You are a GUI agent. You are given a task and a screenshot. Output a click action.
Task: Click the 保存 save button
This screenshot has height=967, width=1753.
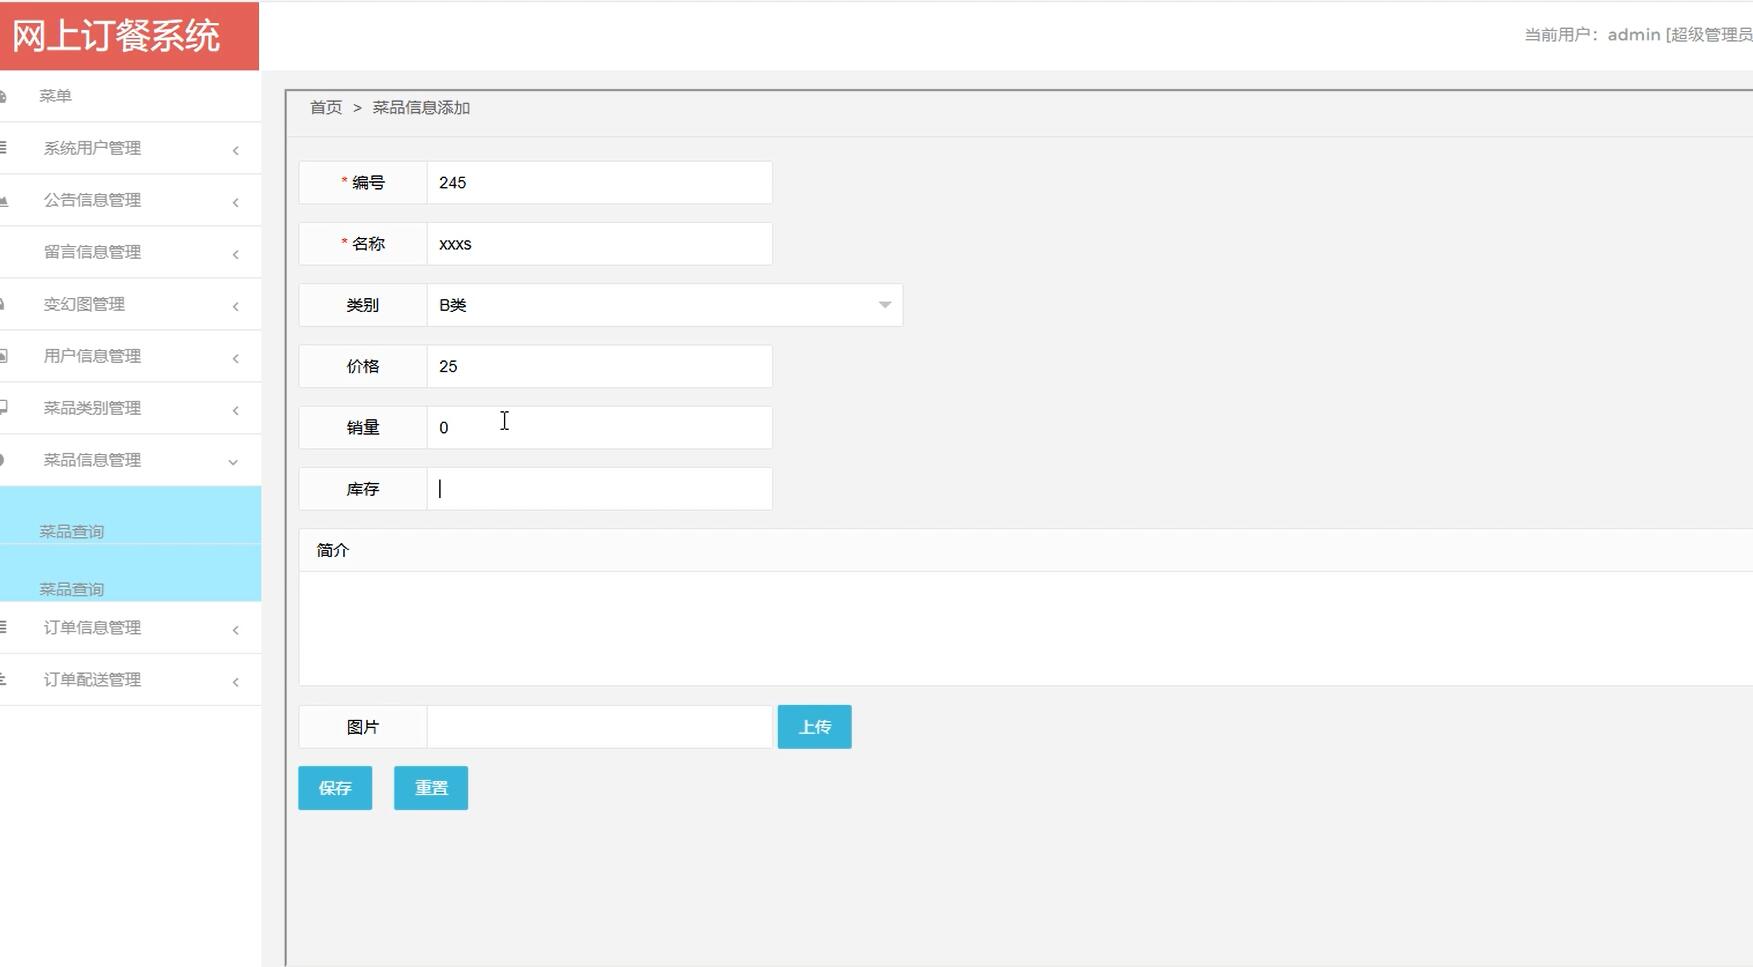(335, 788)
